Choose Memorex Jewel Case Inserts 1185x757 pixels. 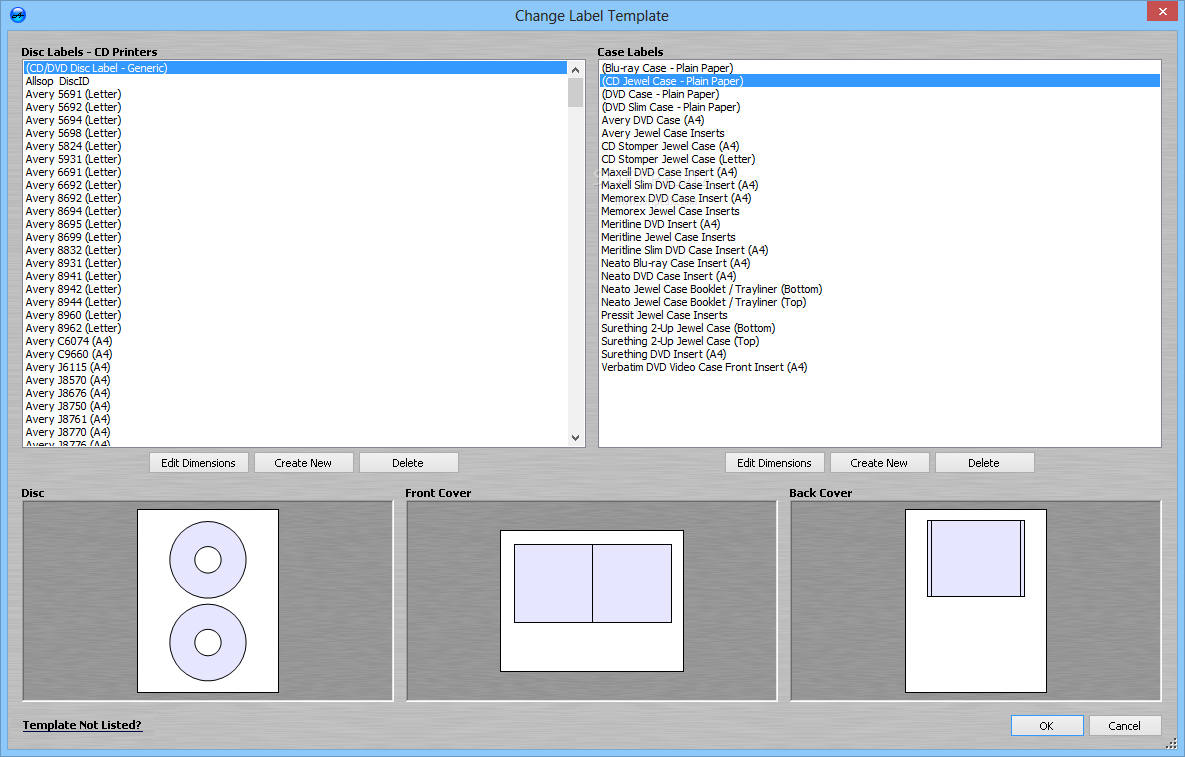pos(880,211)
